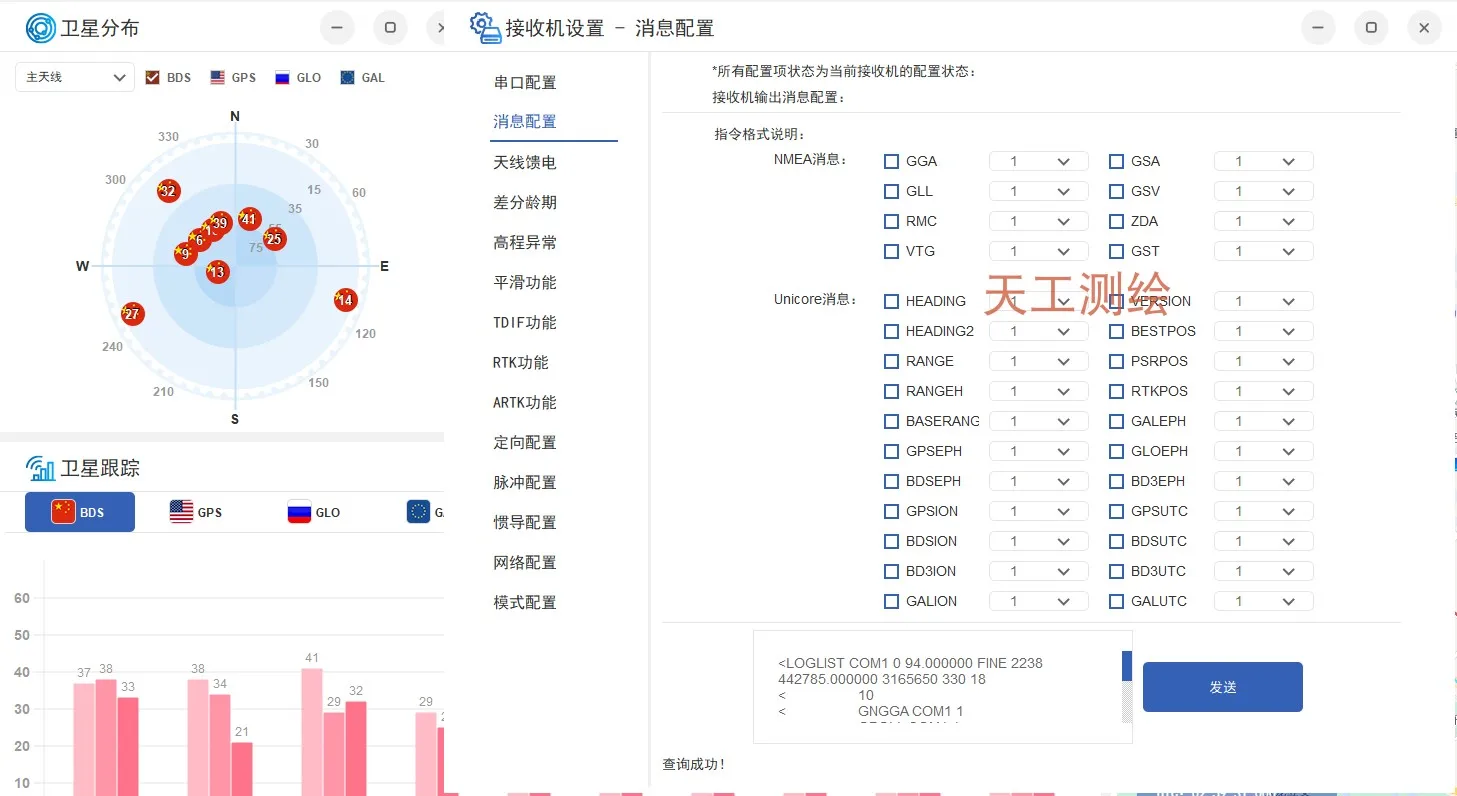Open BDSUTC rate dropdown
Screen dimensions: 1457x796
pos(1263,541)
